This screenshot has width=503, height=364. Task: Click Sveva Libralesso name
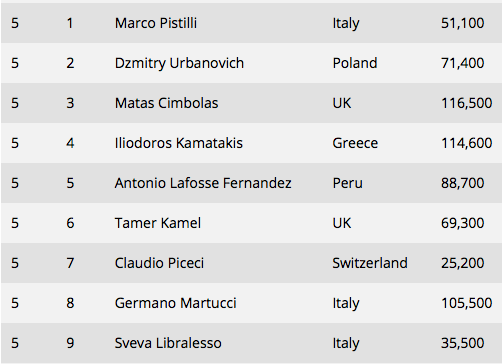pos(168,343)
